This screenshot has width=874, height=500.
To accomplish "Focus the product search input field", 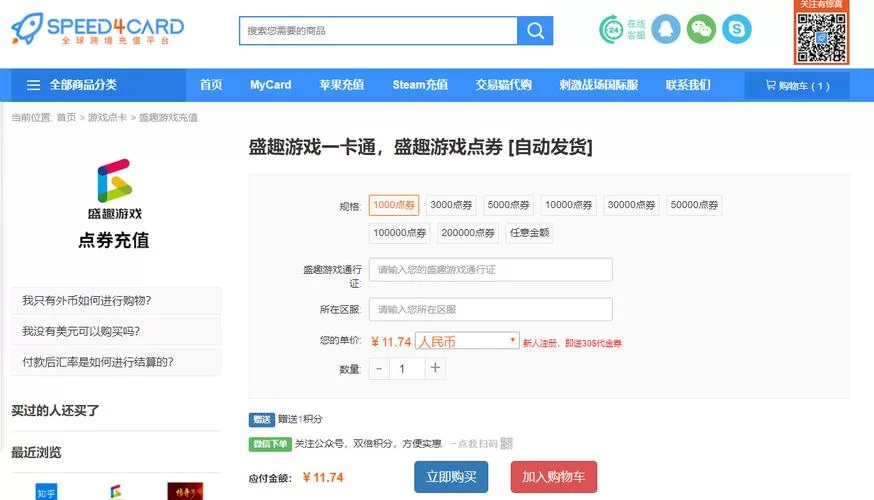I will click(378, 31).
